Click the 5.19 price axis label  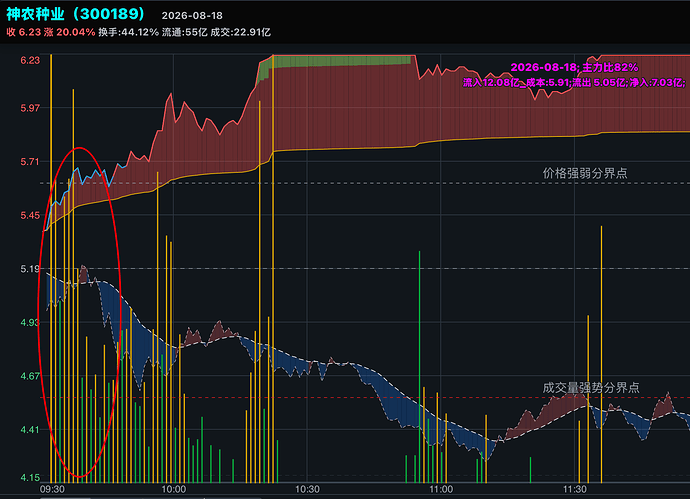click(x=30, y=269)
